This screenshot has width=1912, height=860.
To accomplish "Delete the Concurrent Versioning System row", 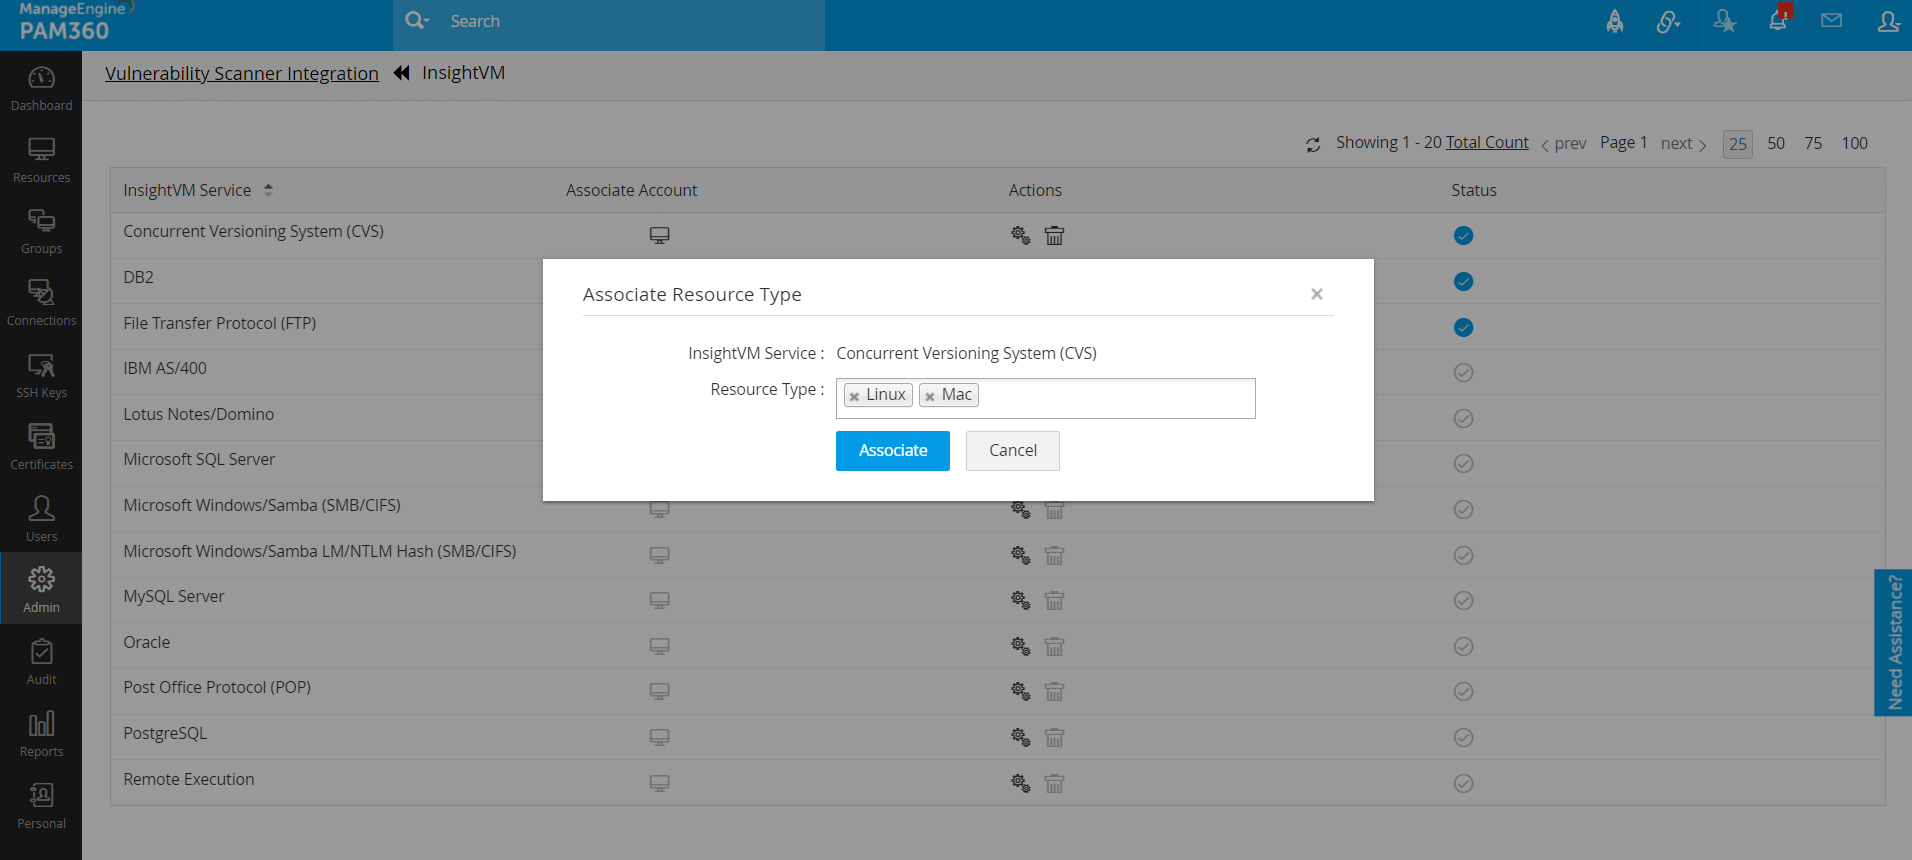I will coord(1054,236).
